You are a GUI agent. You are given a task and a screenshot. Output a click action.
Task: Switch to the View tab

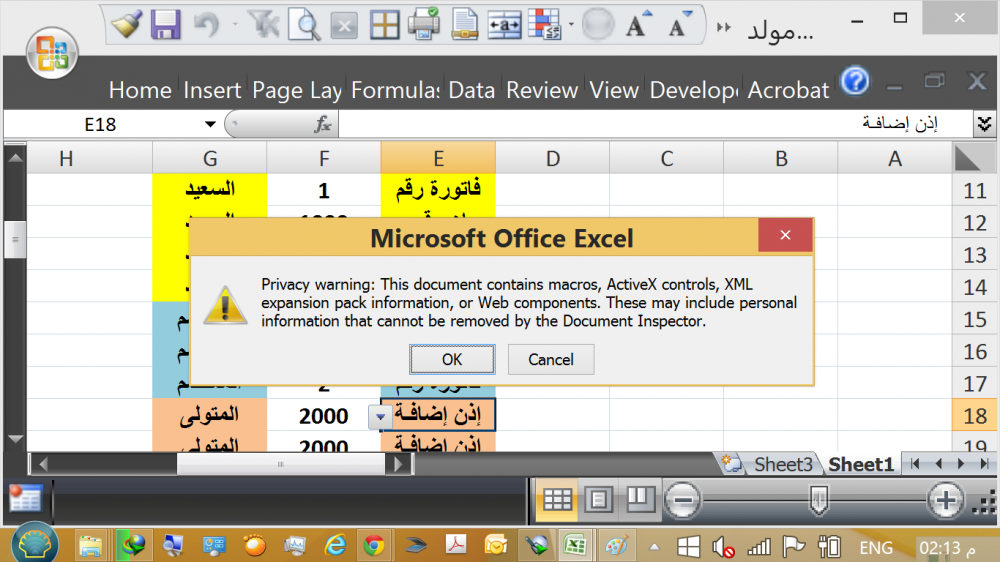point(614,90)
